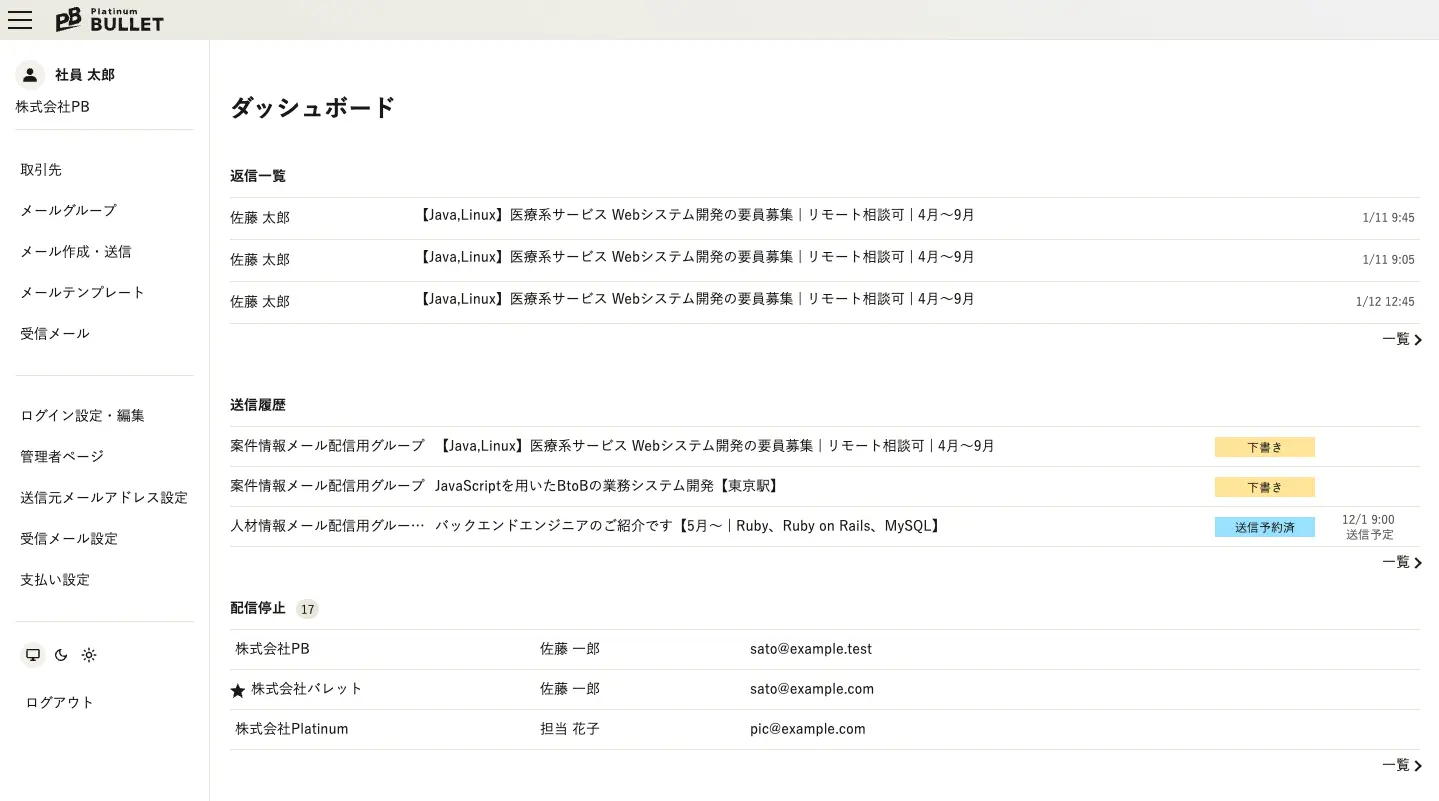Open 受信メール設定
1439x801 pixels.
(69, 538)
